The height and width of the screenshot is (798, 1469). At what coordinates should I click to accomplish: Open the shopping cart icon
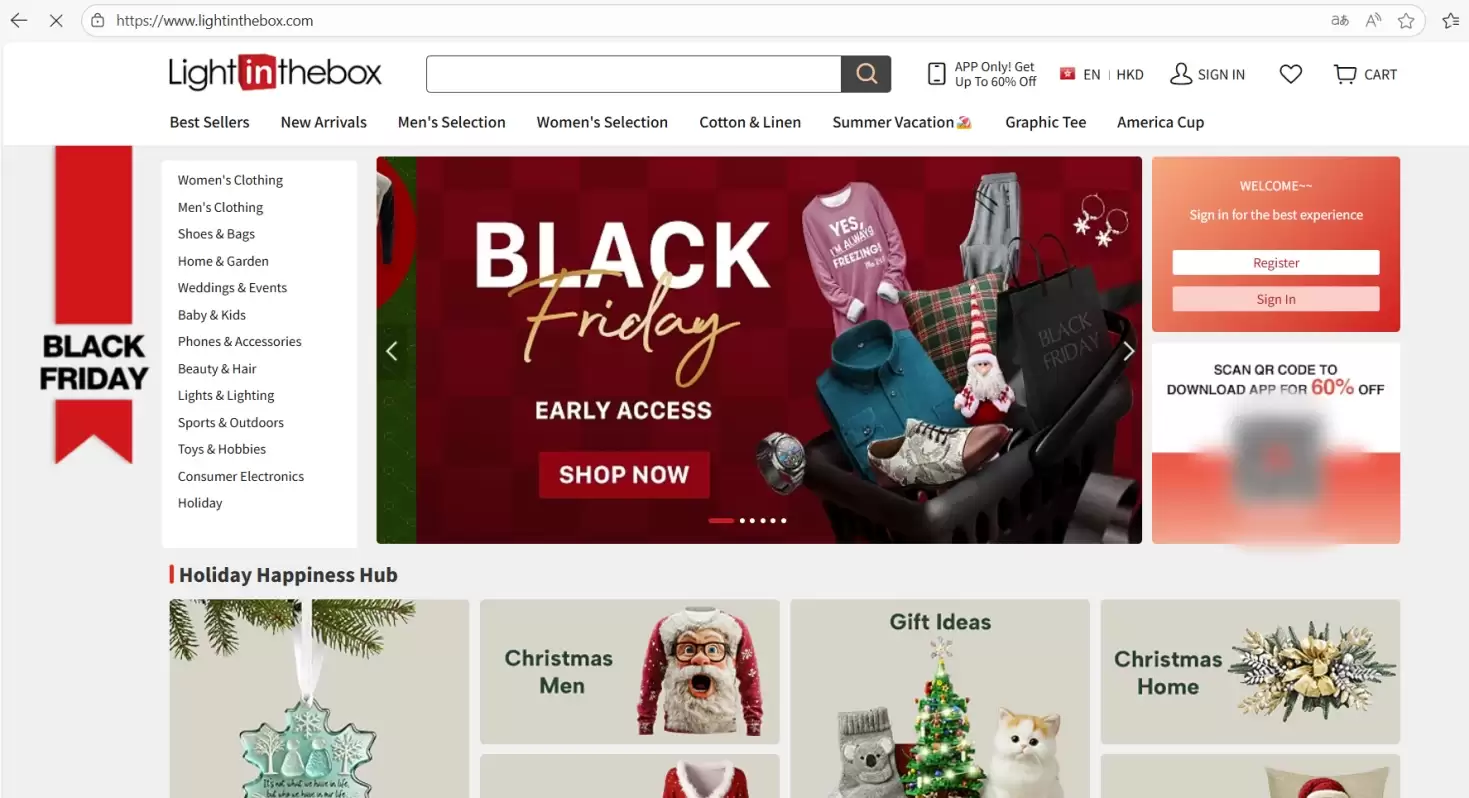pyautogui.click(x=1345, y=74)
